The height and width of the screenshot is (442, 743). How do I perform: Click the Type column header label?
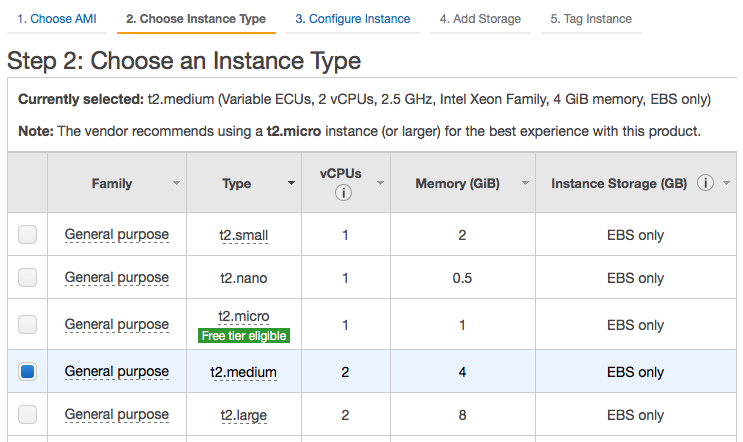tap(236, 183)
